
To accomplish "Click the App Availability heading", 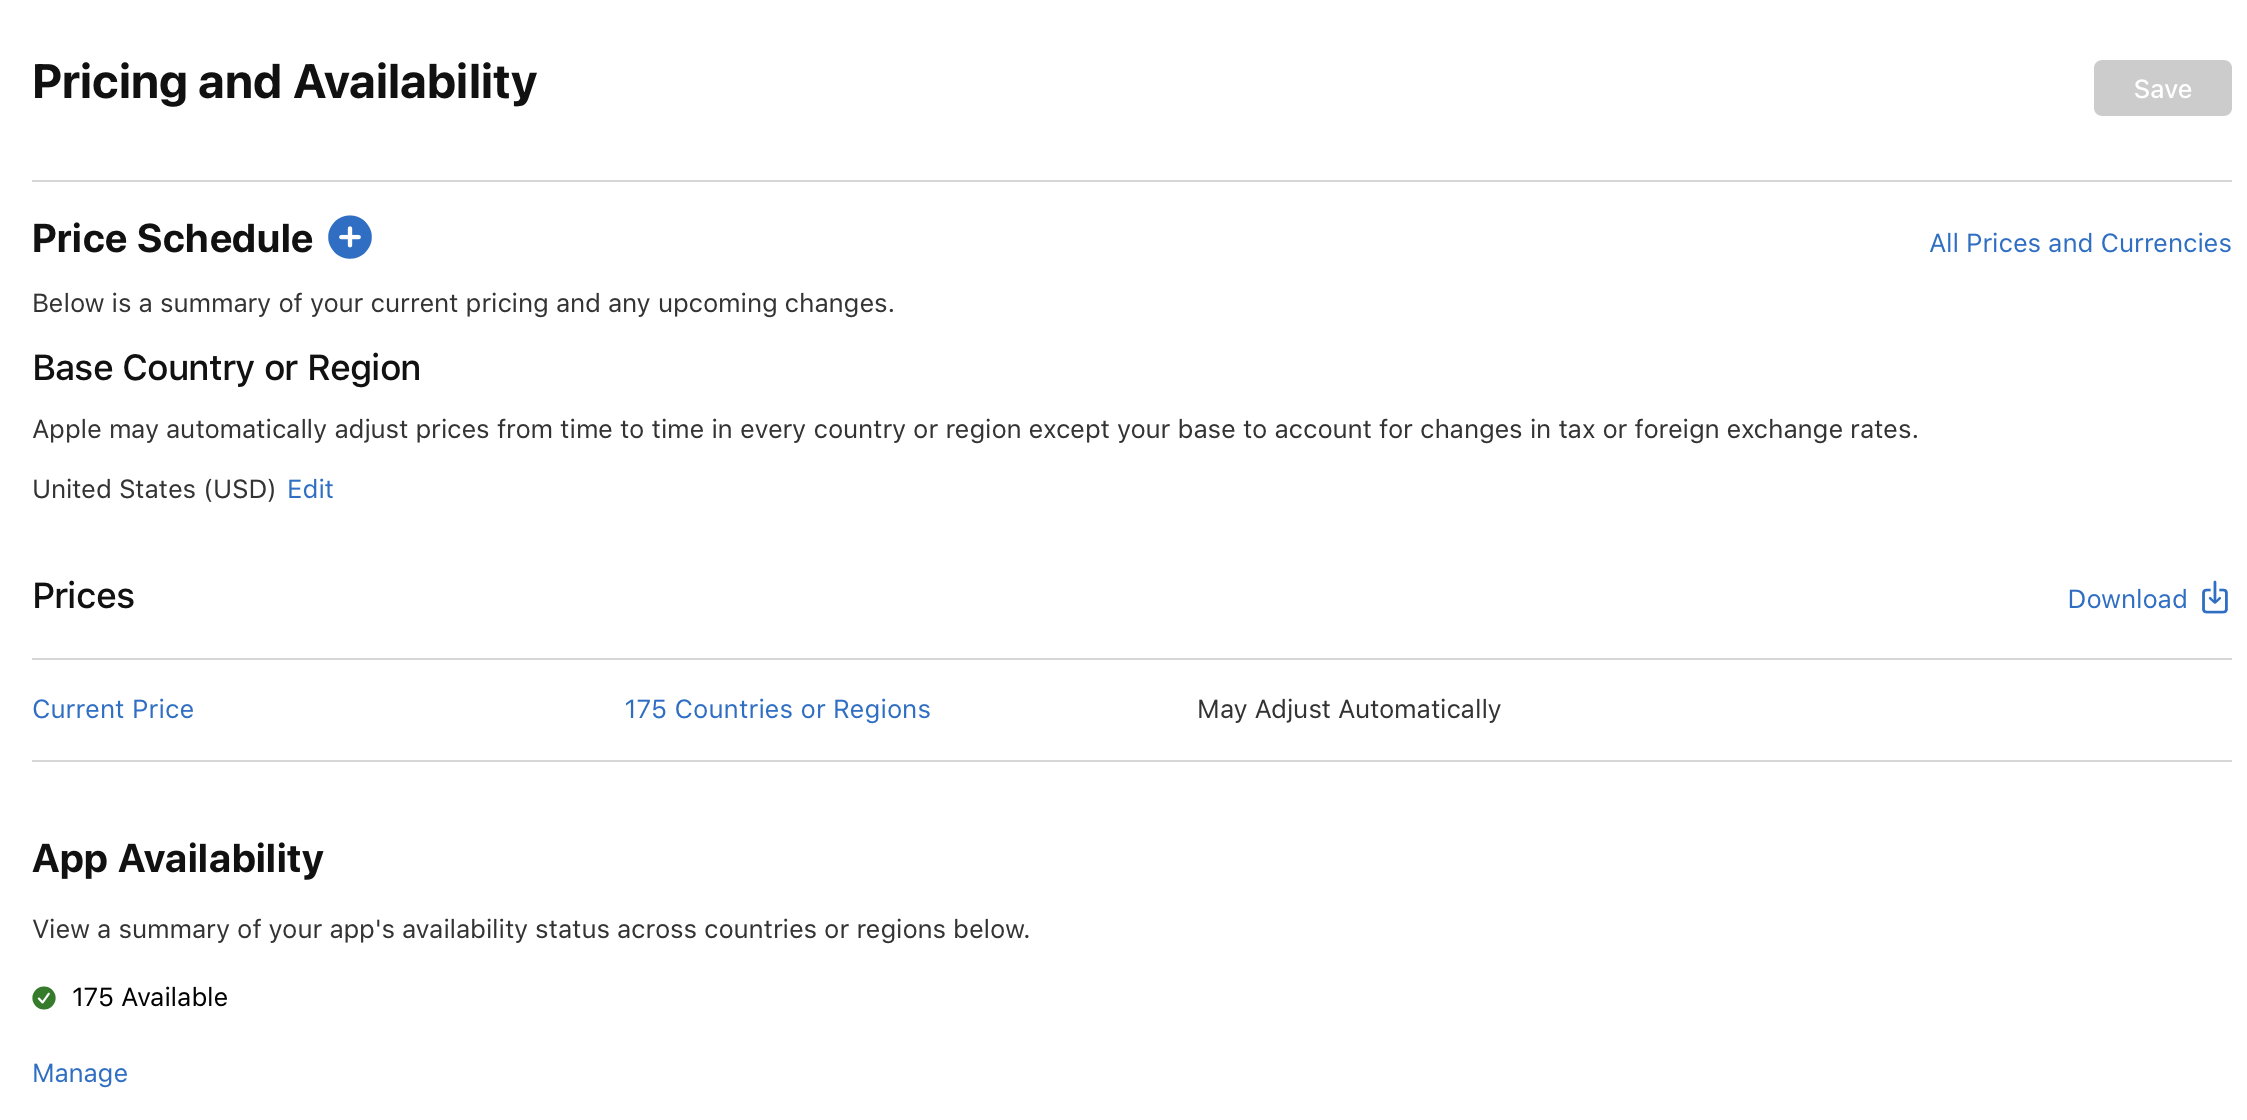I will click(x=178, y=857).
